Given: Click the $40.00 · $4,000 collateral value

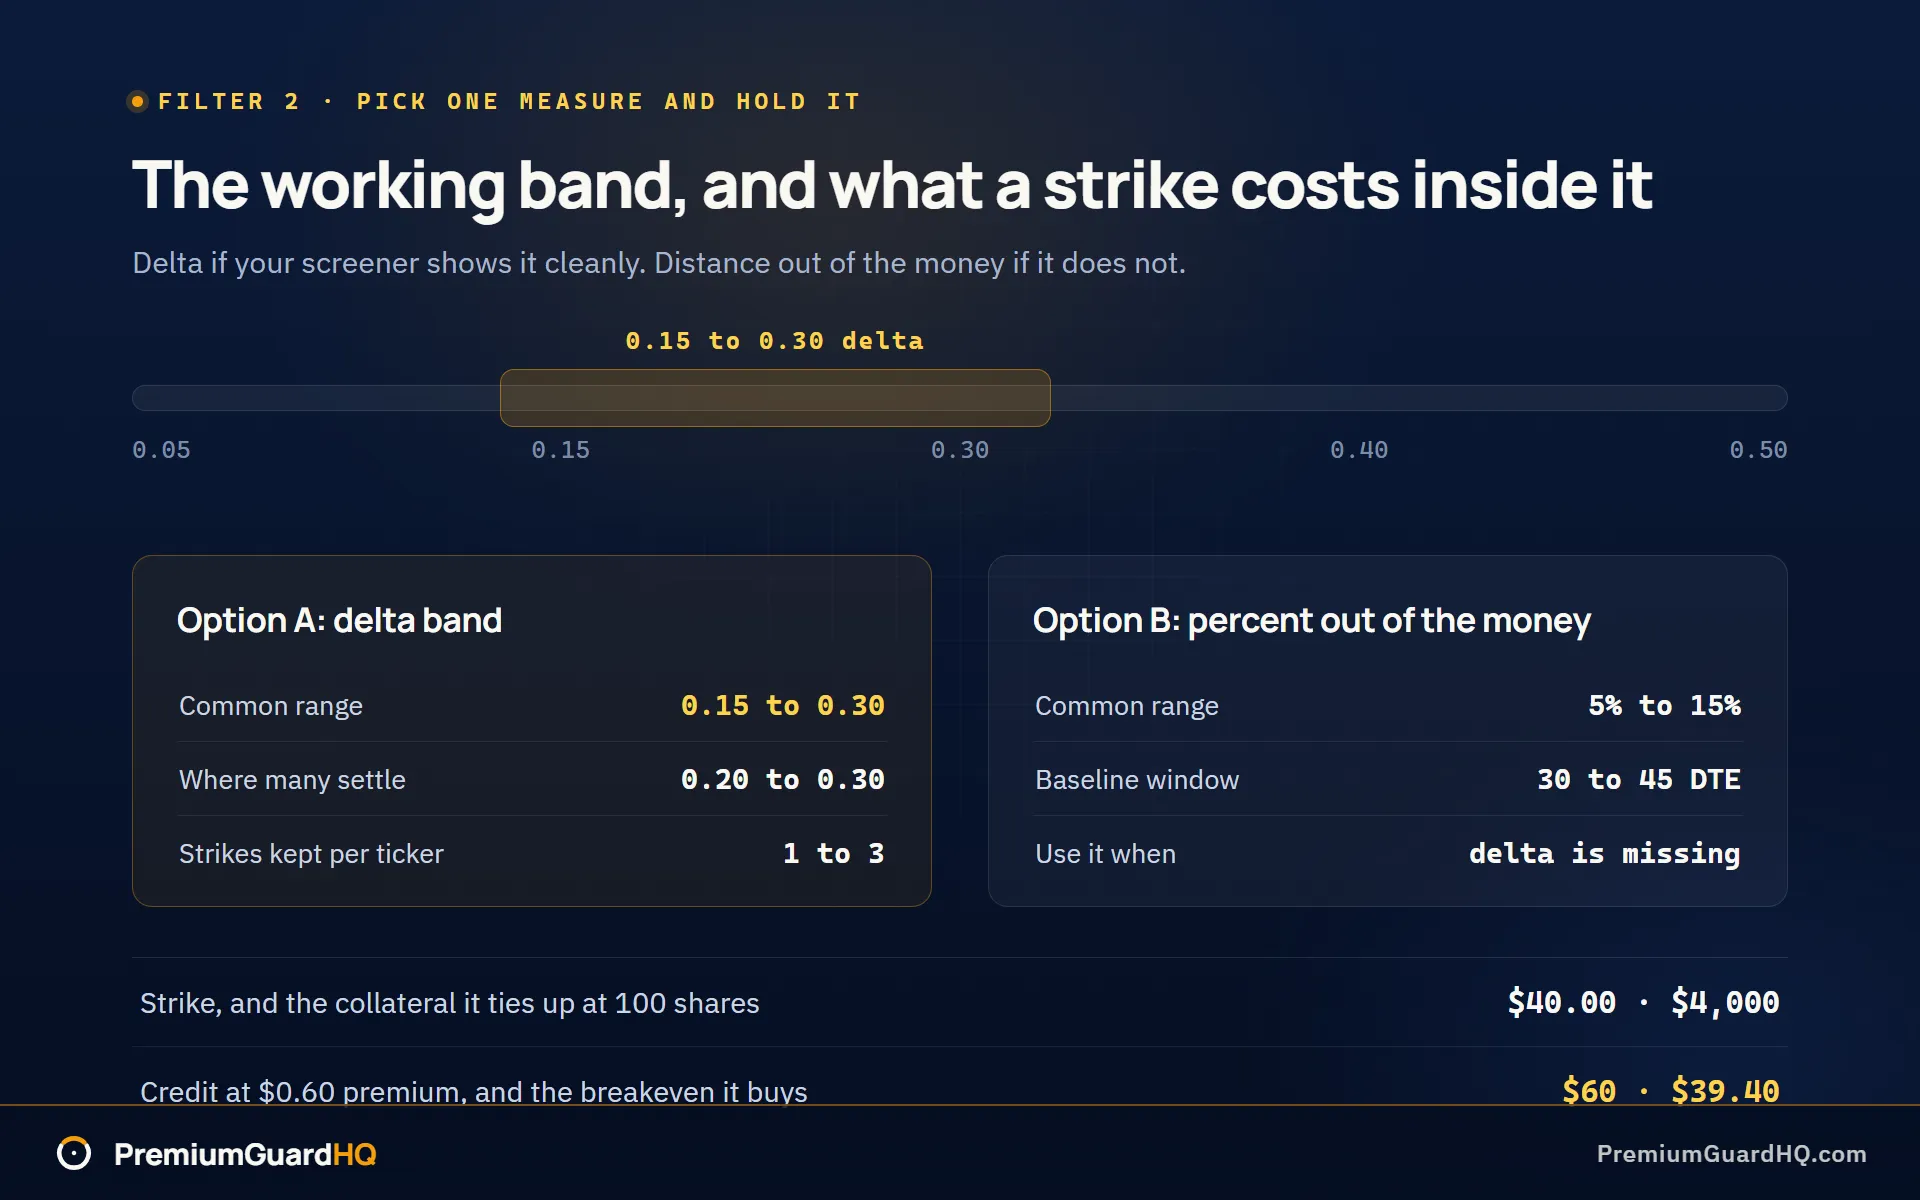Looking at the screenshot, I should click(x=1643, y=1002).
